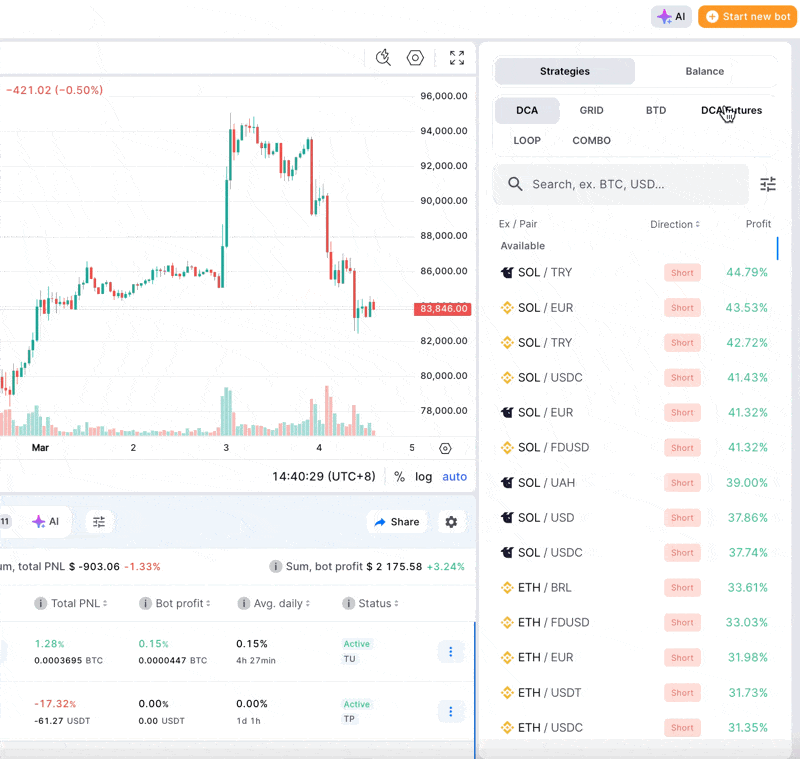800x759 pixels.
Task: Toggle percent scale on chart
Action: pos(400,477)
